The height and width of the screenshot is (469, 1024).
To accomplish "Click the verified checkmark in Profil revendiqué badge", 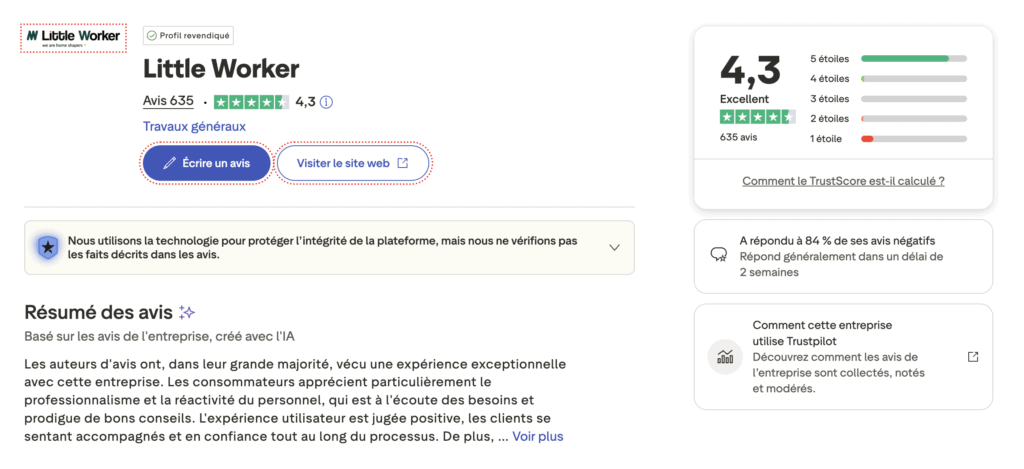I will coord(152,35).
